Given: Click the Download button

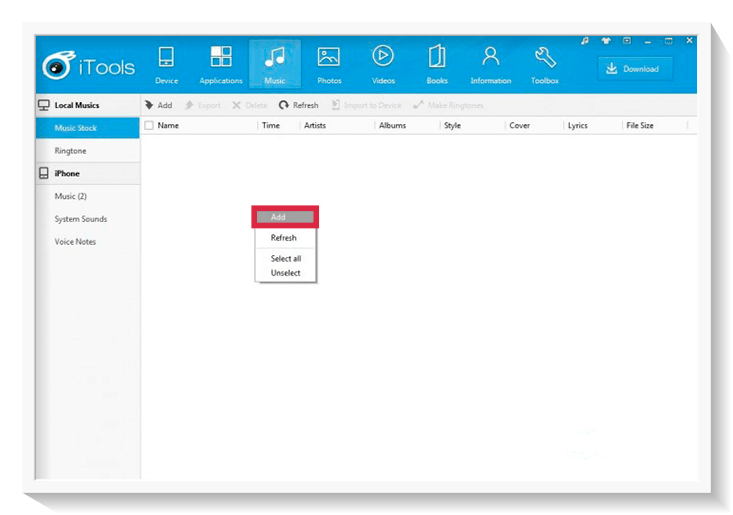Looking at the screenshot, I should point(635,69).
